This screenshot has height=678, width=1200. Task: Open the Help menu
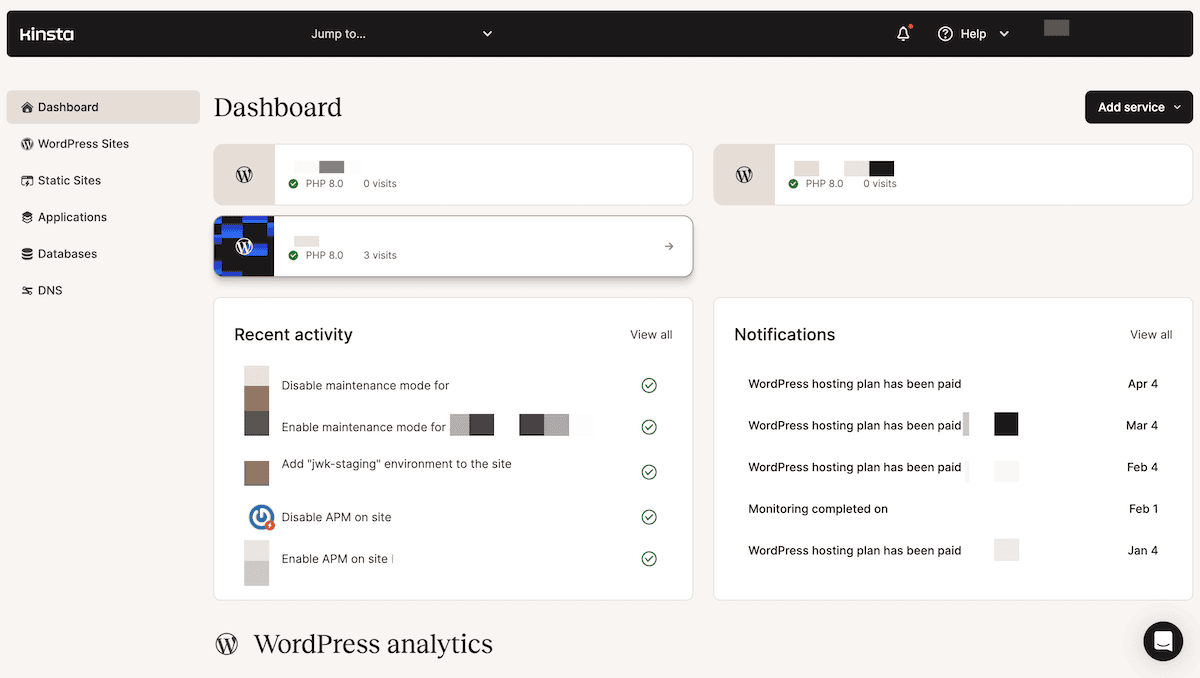963,33
